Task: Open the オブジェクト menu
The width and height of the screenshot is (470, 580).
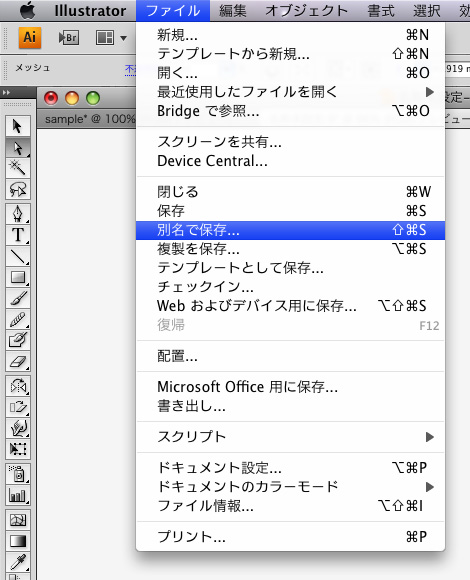Action: pos(307,11)
